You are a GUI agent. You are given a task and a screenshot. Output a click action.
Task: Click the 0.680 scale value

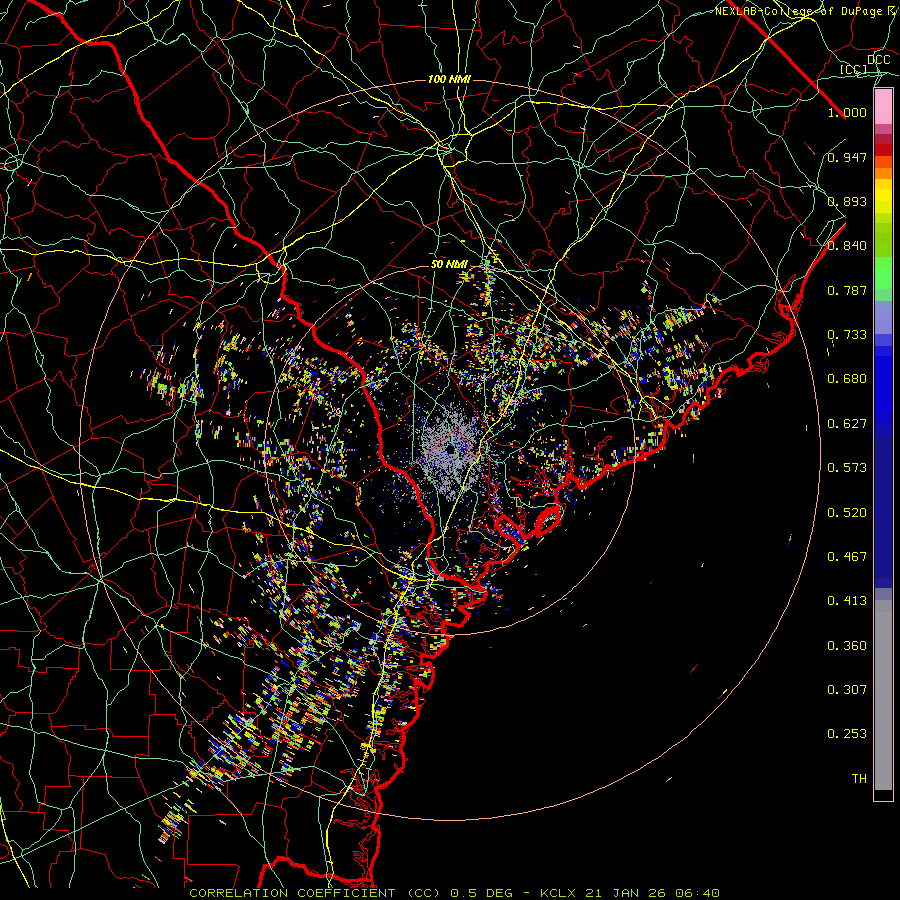click(x=847, y=379)
